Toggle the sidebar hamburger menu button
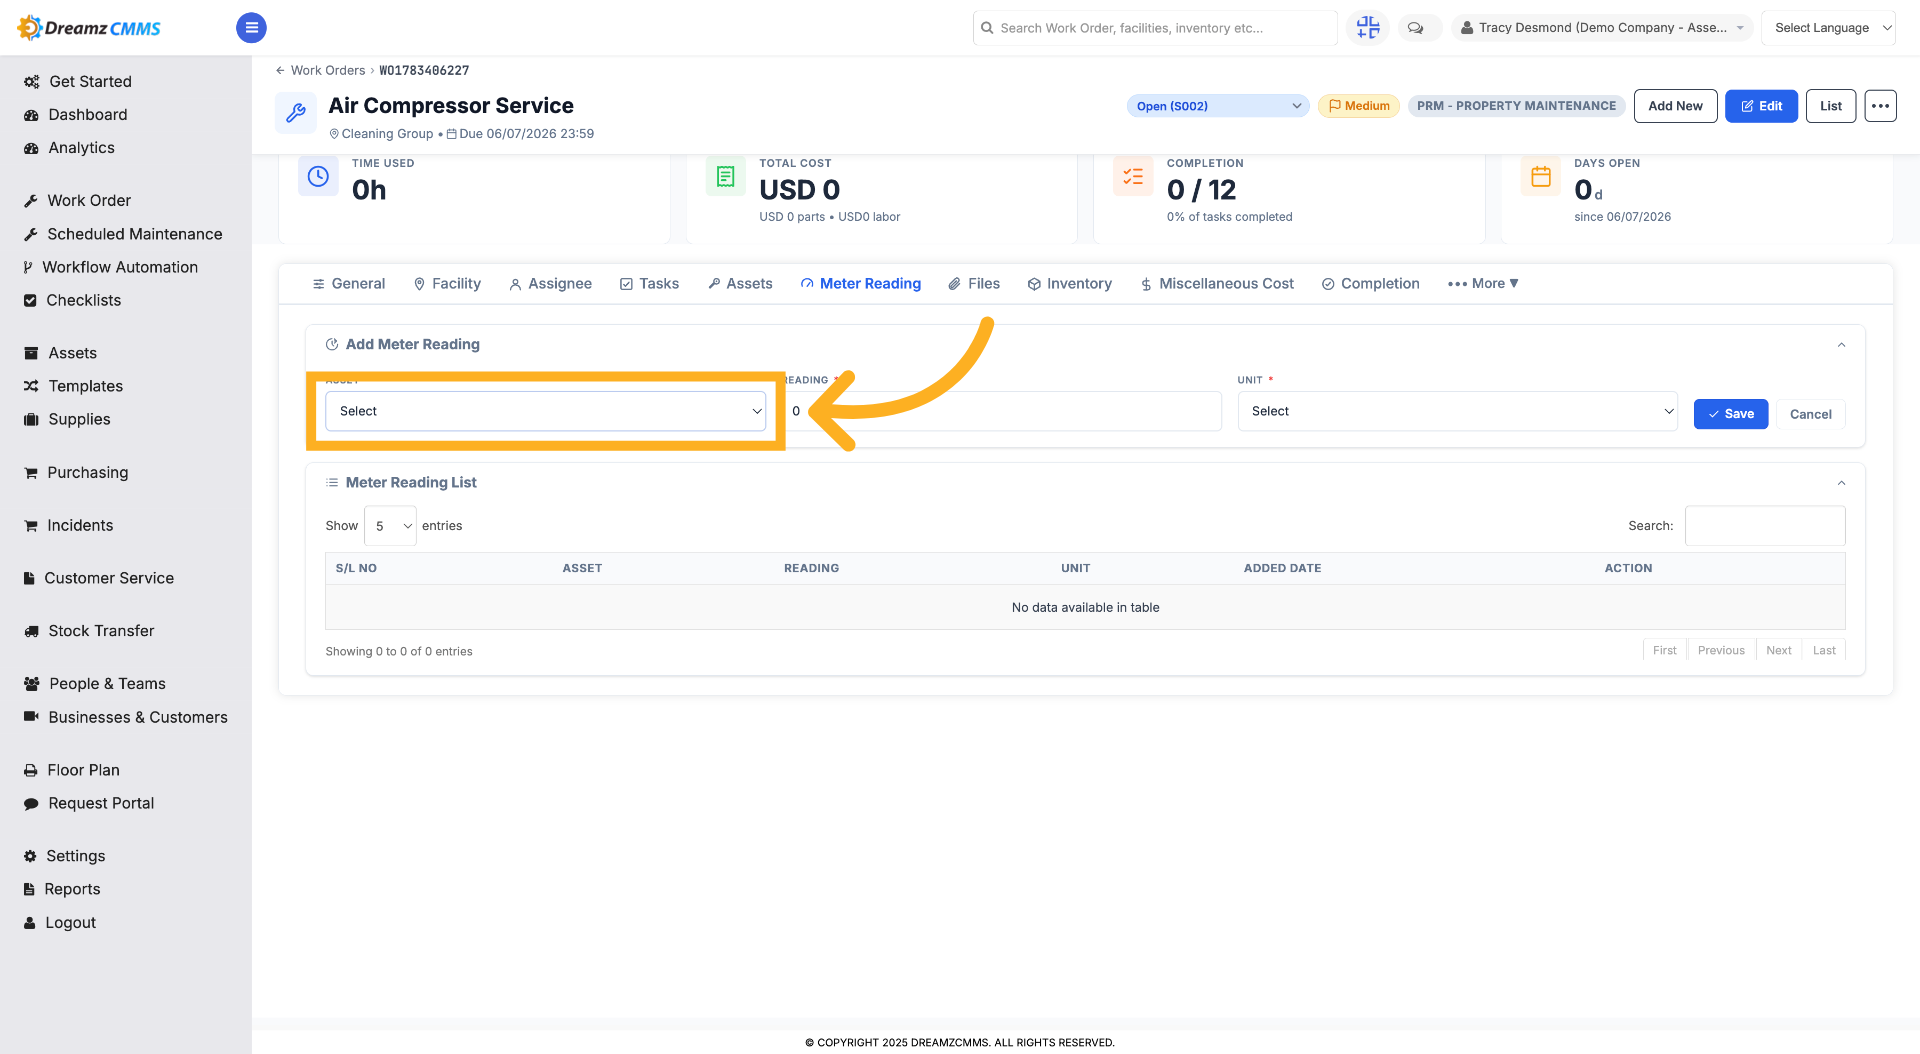 (251, 28)
